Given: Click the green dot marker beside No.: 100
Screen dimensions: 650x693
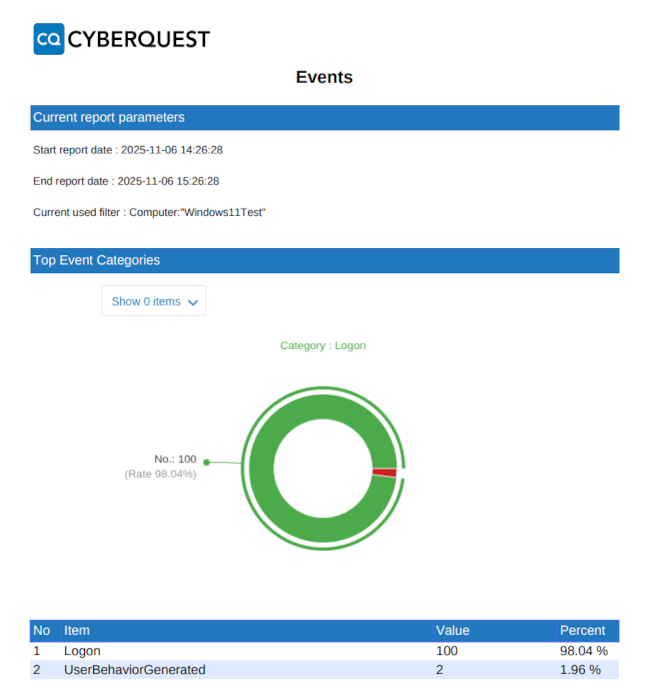Looking at the screenshot, I should [x=206, y=461].
